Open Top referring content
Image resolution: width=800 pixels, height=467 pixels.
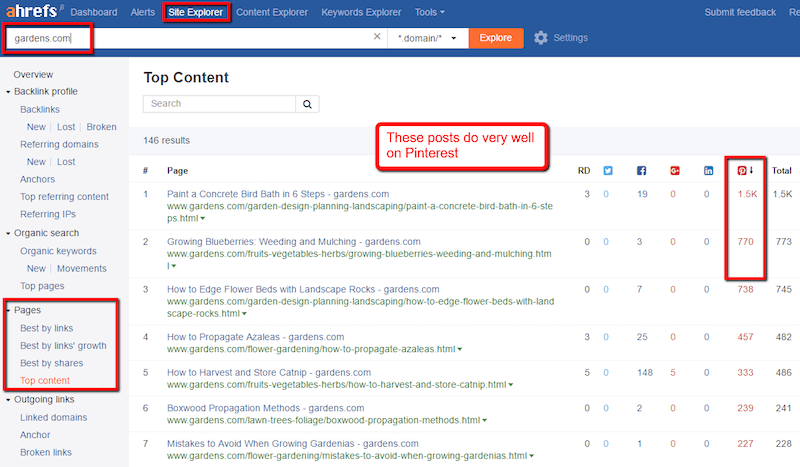tap(64, 196)
